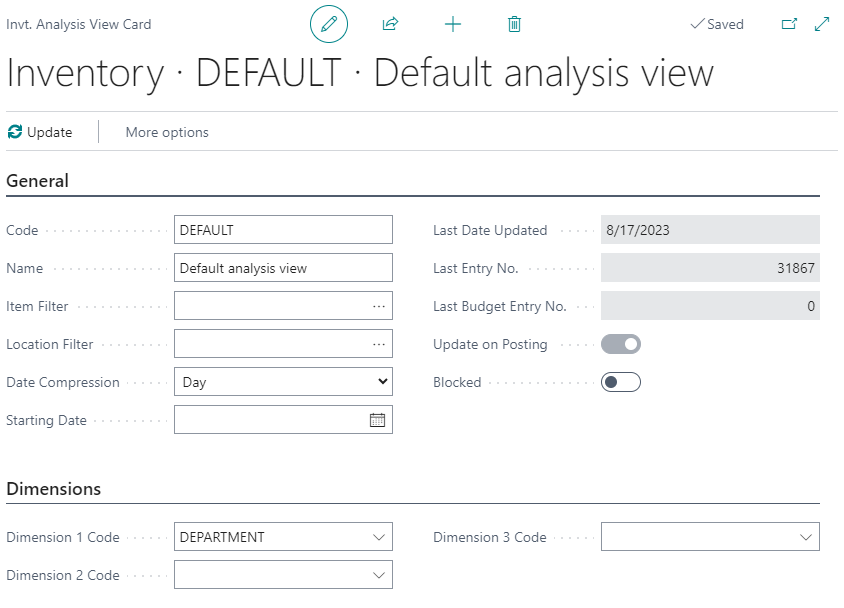Open the Date Compression dropdown
Viewport: 844px width, 608px height.
283,382
